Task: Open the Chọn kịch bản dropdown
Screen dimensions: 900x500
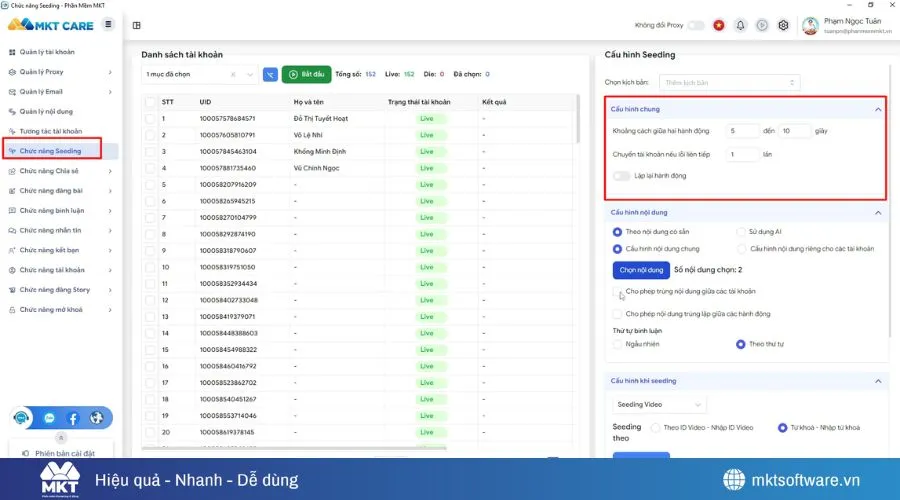Action: point(729,82)
